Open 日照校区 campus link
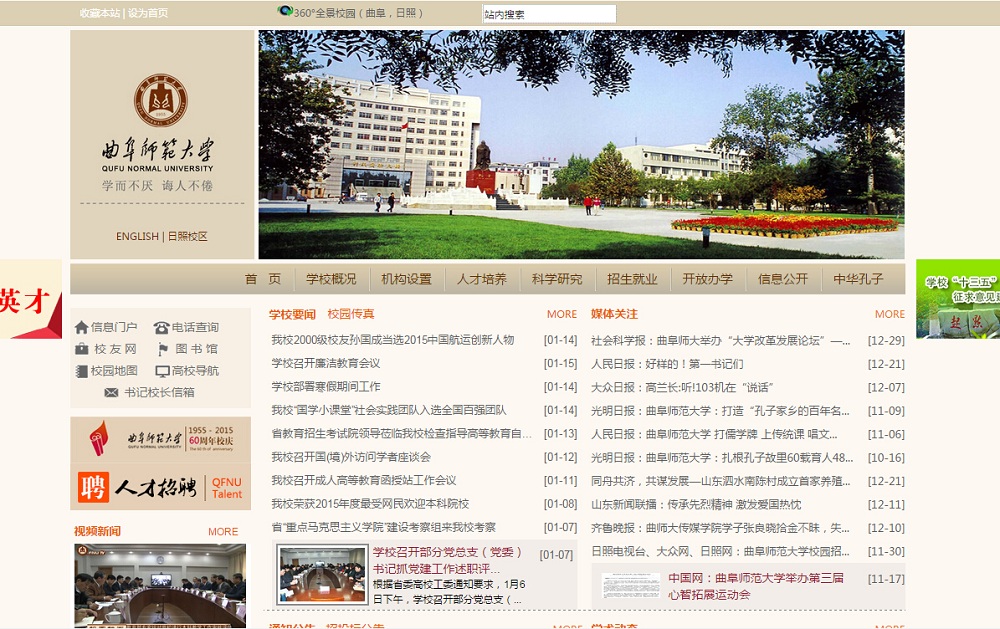The width and height of the screenshot is (1000, 629). click(x=188, y=236)
